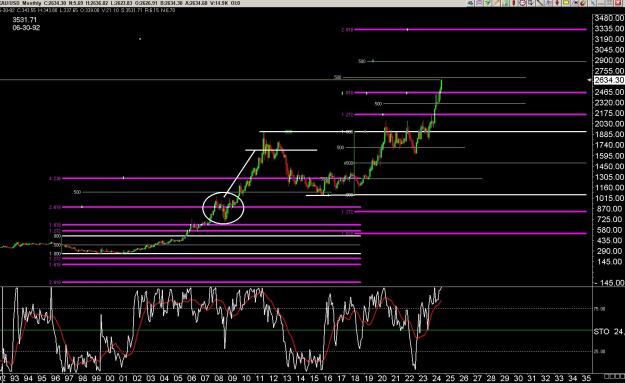625x383 pixels.
Task: Click year 30 on the time axis
Action: pyautogui.click(x=518, y=379)
